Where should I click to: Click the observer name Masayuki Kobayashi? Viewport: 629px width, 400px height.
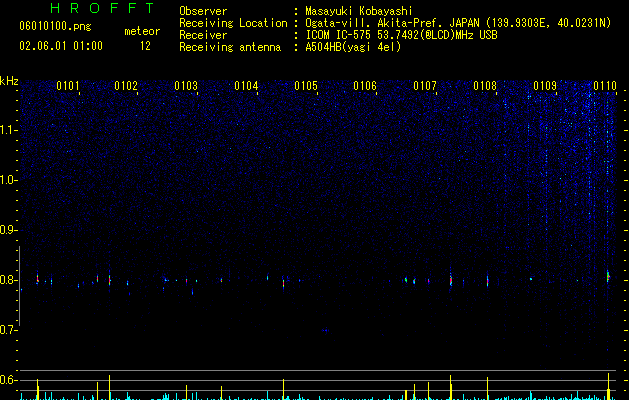pos(359,11)
